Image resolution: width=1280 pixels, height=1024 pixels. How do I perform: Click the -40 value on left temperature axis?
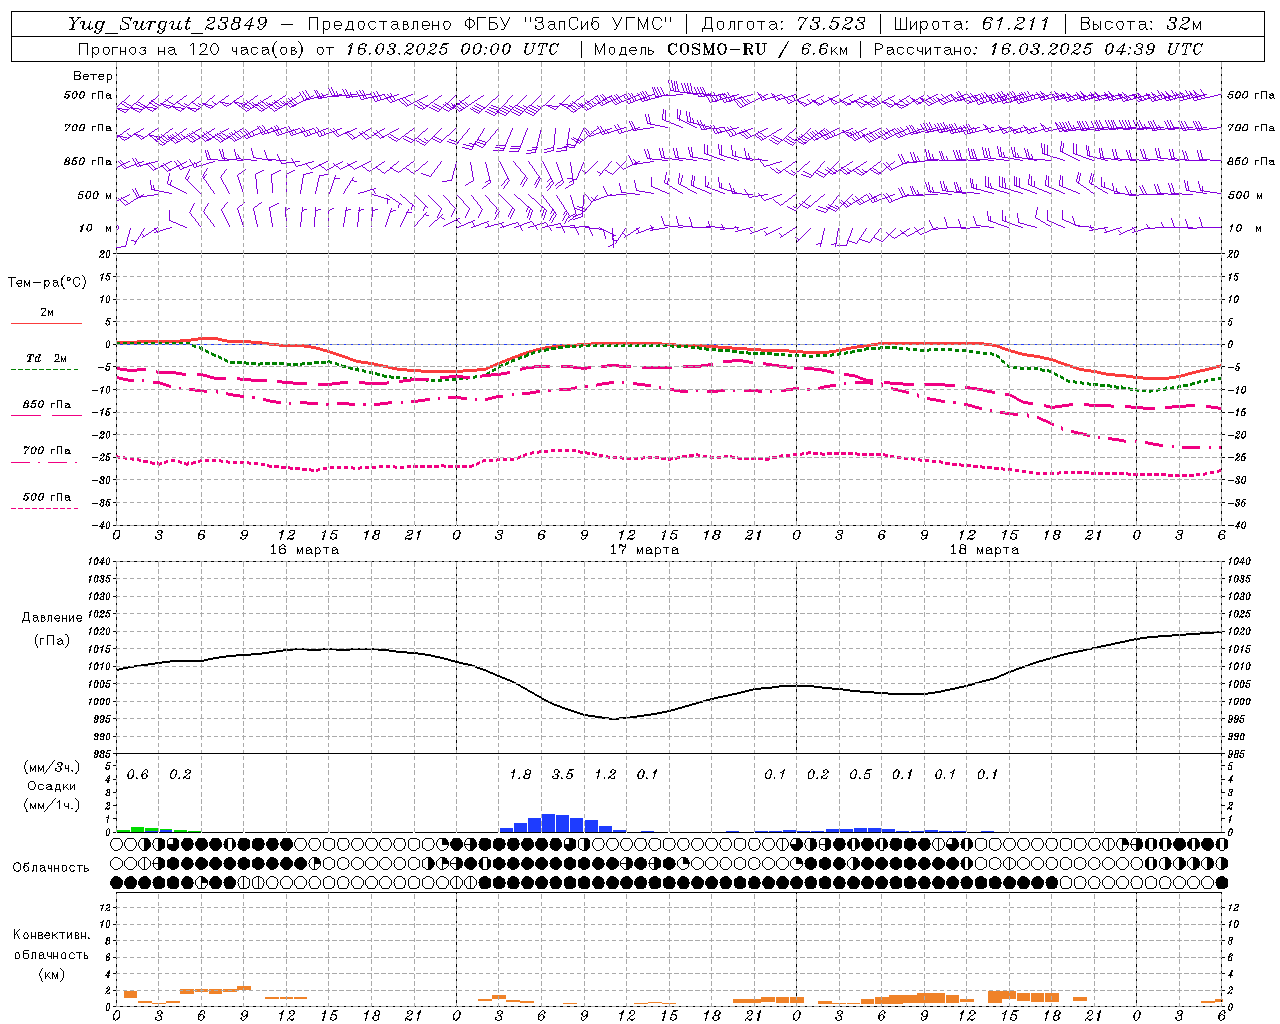[x=103, y=525]
